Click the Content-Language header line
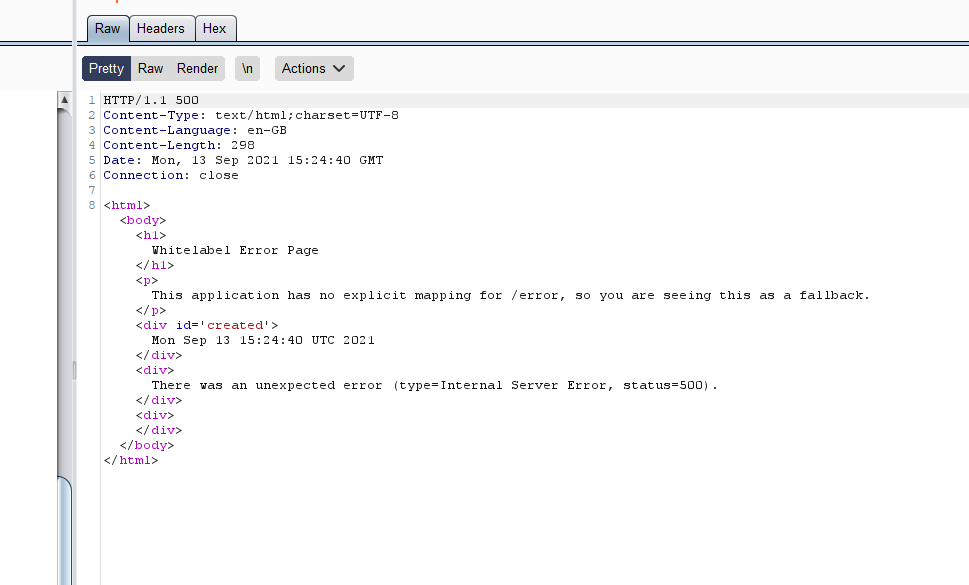Screen dimensions: 969x585 195,130
